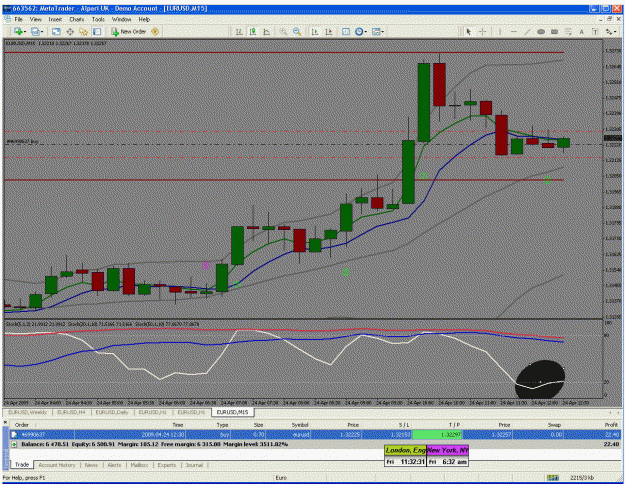625x484 pixels.
Task: Open the Account History tab
Action: coord(57,465)
